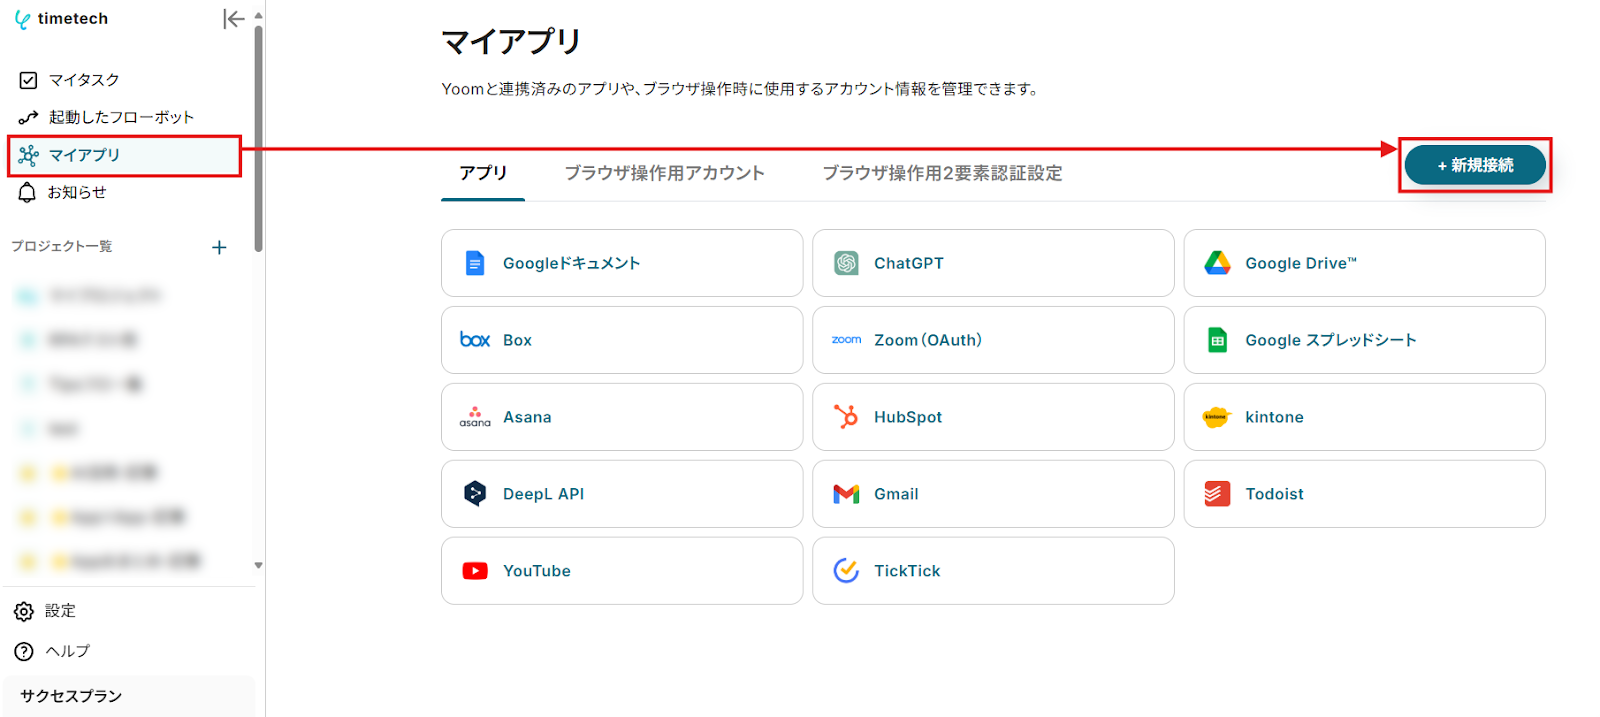
Task: Click the マイアプリ page heading
Action: (511, 42)
